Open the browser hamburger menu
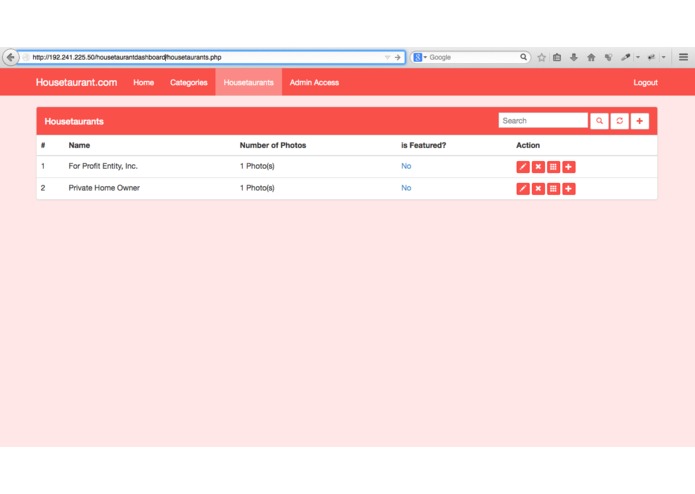This screenshot has height=494, width=695. [683, 57]
